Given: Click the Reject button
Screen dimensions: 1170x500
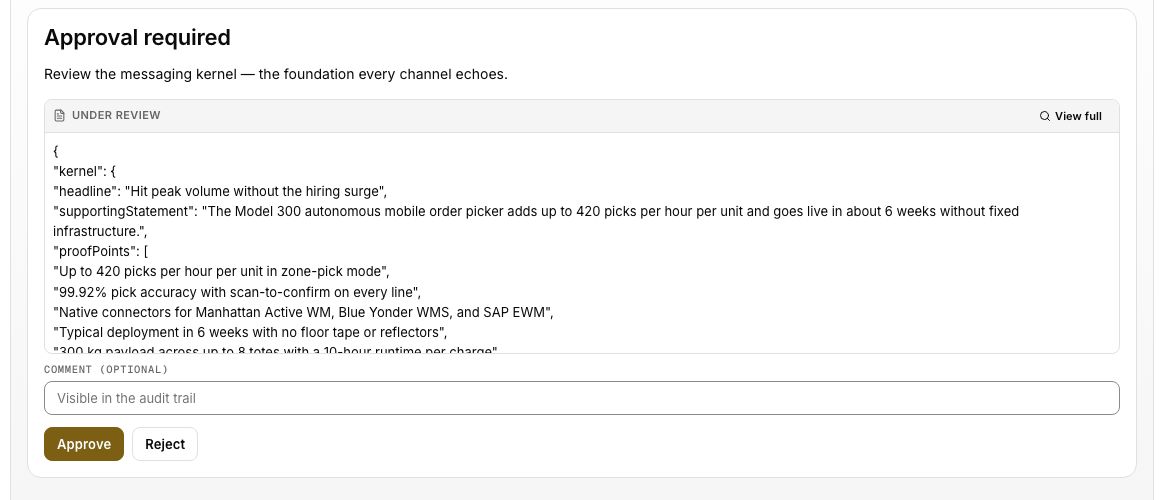Looking at the screenshot, I should (x=165, y=444).
